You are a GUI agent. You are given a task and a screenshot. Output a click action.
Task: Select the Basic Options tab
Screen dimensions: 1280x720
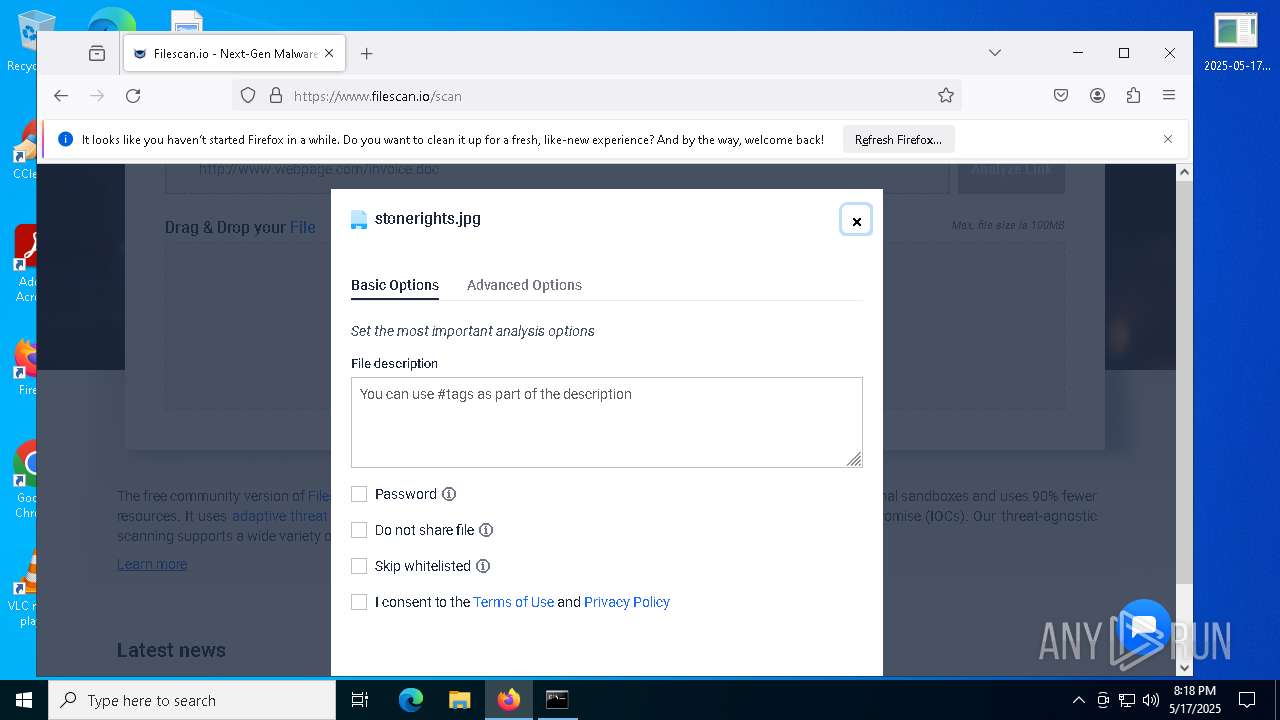coord(395,285)
